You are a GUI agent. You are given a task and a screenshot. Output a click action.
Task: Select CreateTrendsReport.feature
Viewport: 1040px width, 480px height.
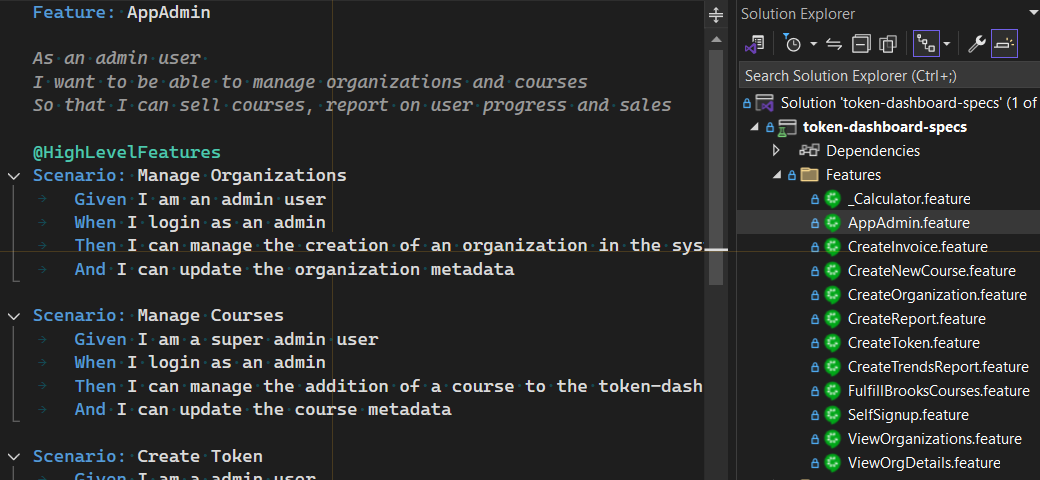(938, 367)
